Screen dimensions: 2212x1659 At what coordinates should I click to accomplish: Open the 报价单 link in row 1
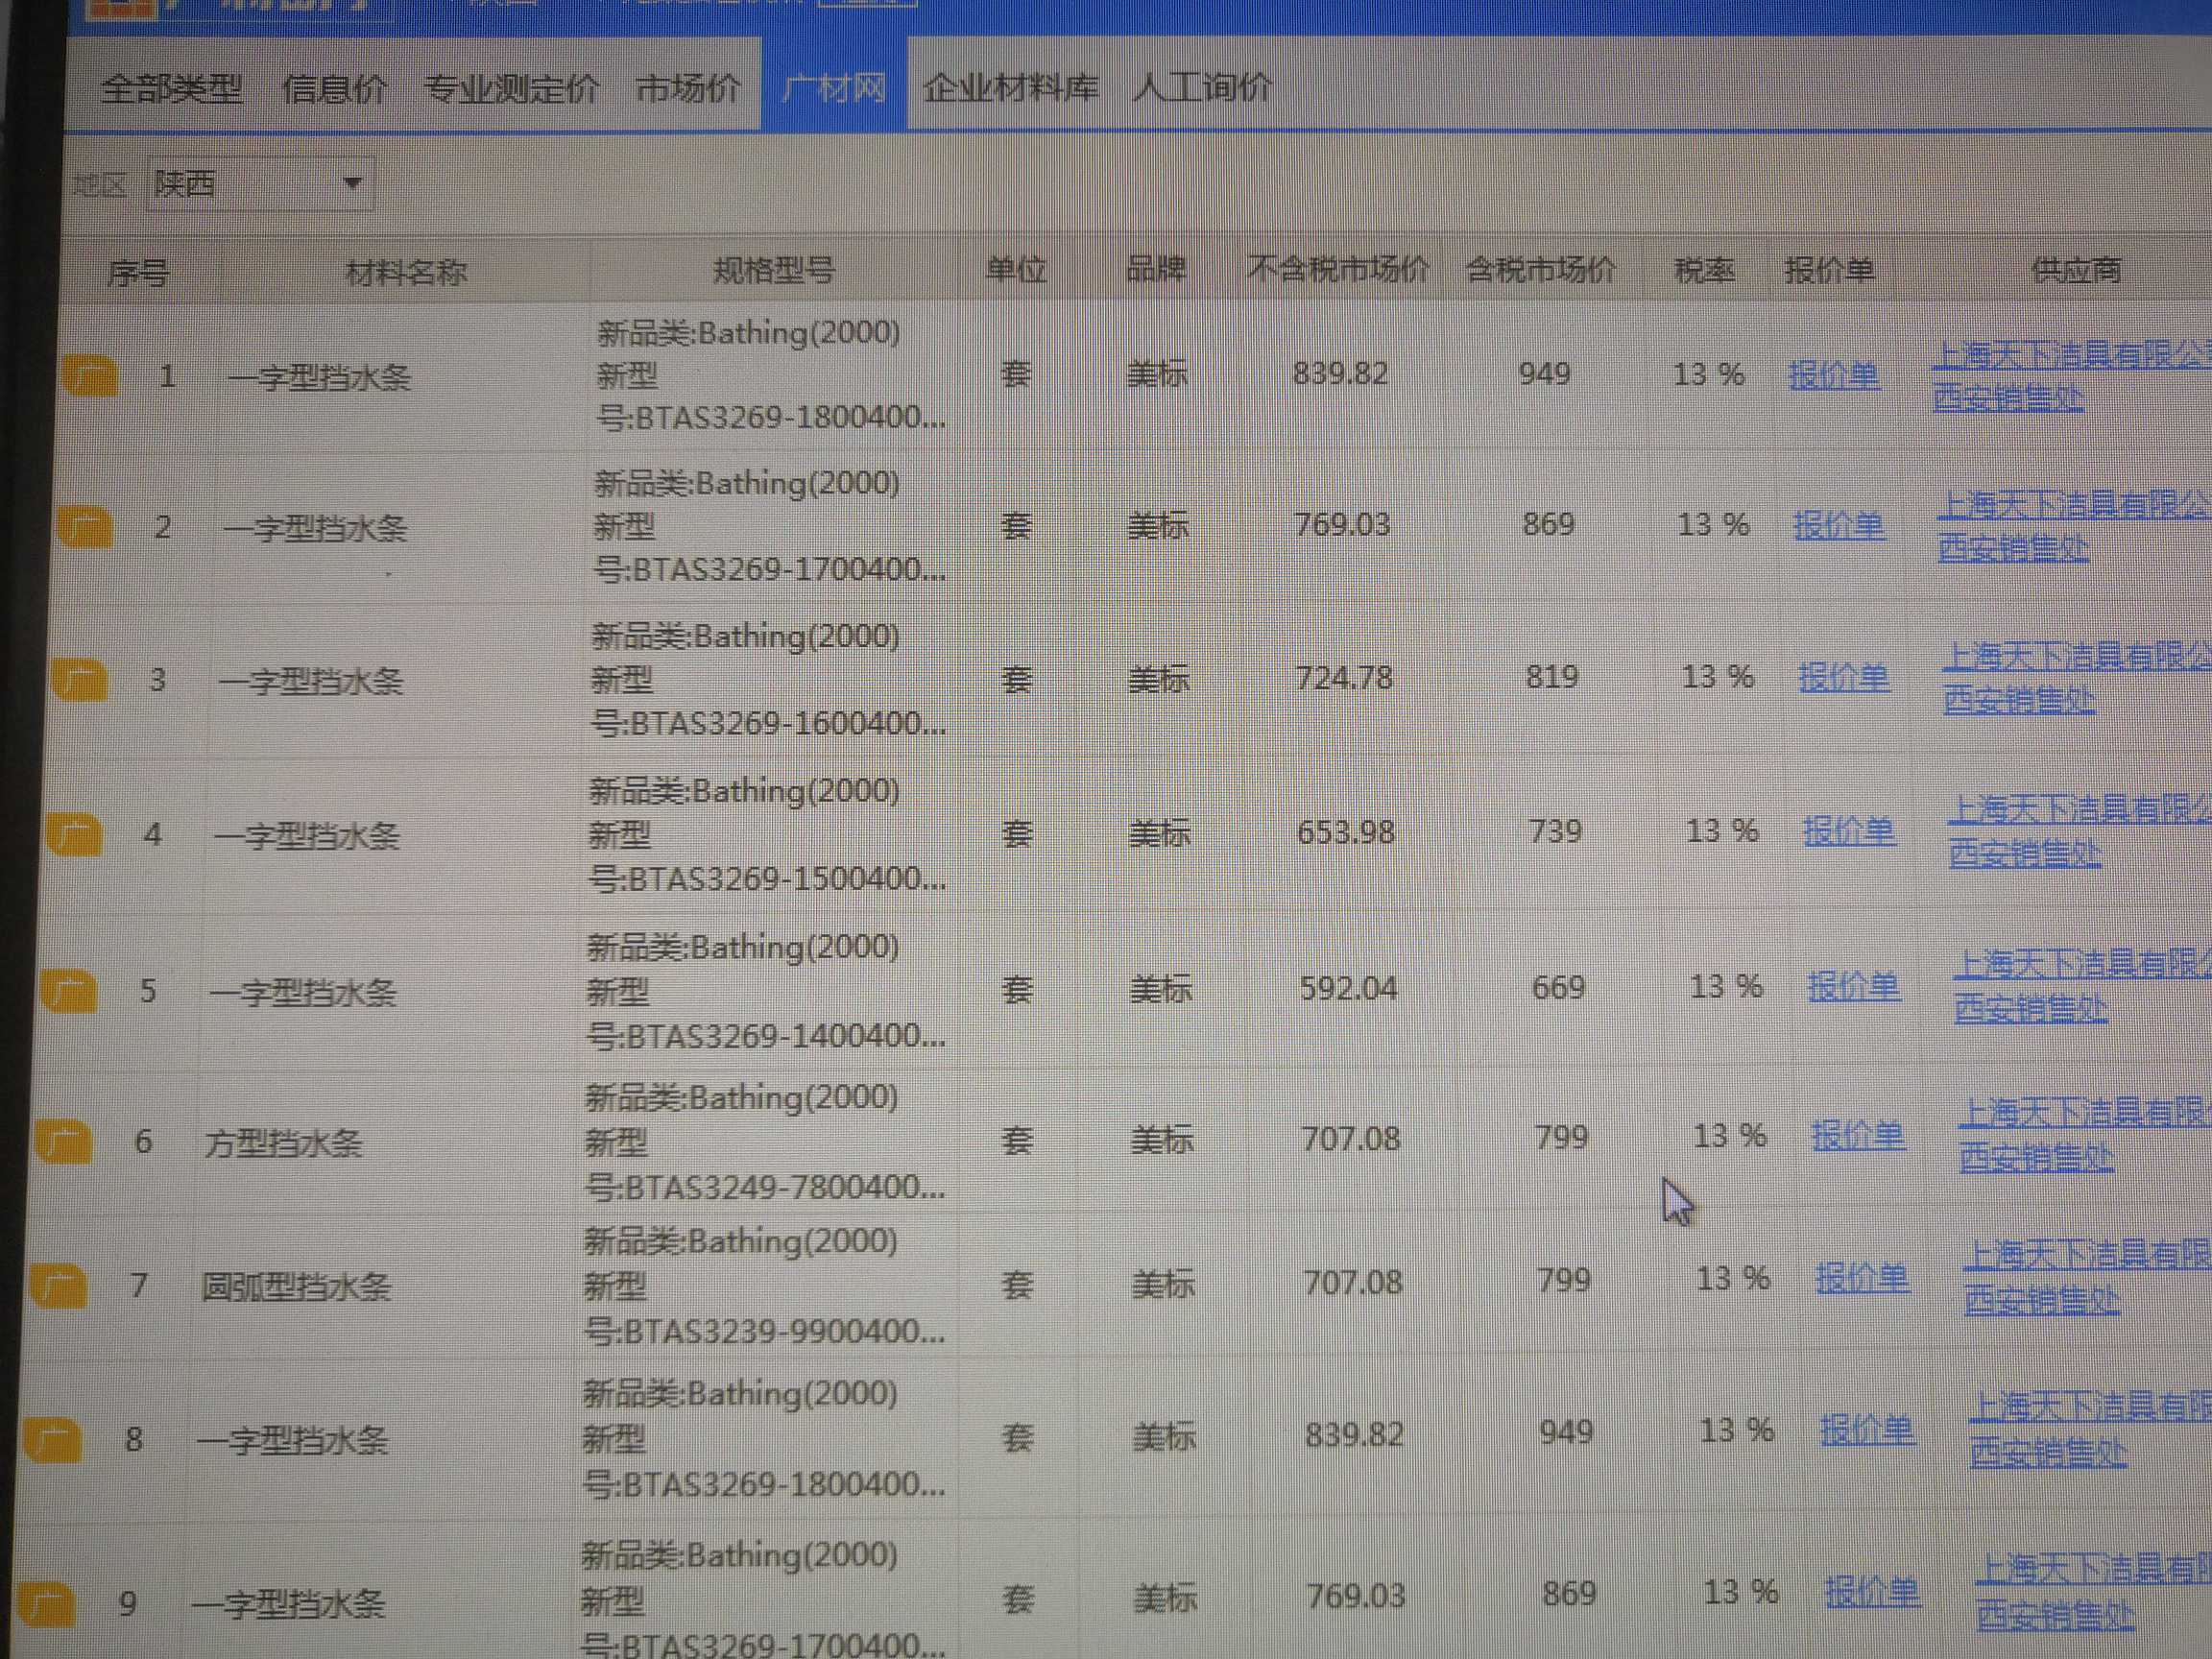pos(1834,376)
